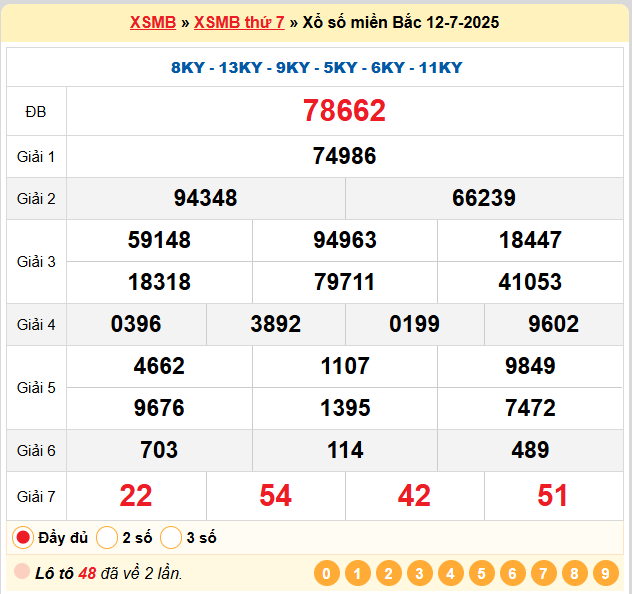Click the Giải 1 row label
The image size is (632, 594).
[36, 157]
